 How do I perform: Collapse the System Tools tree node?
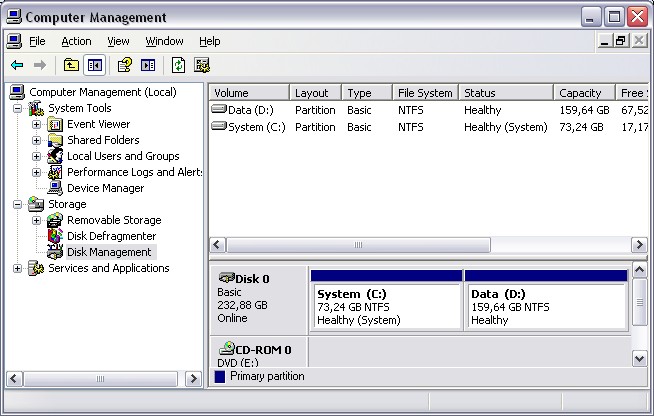click(18, 108)
